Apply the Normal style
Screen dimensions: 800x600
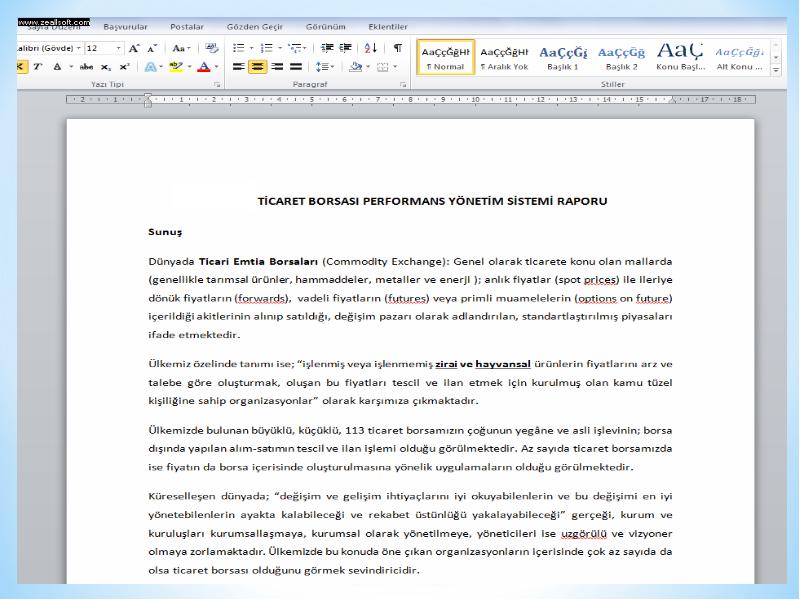(445, 58)
